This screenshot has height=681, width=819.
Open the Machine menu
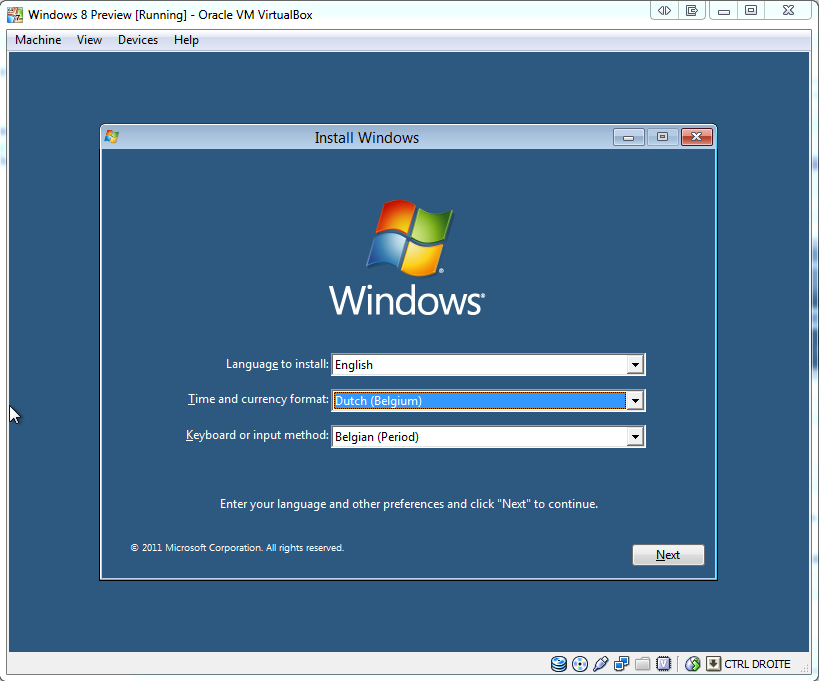[38, 40]
